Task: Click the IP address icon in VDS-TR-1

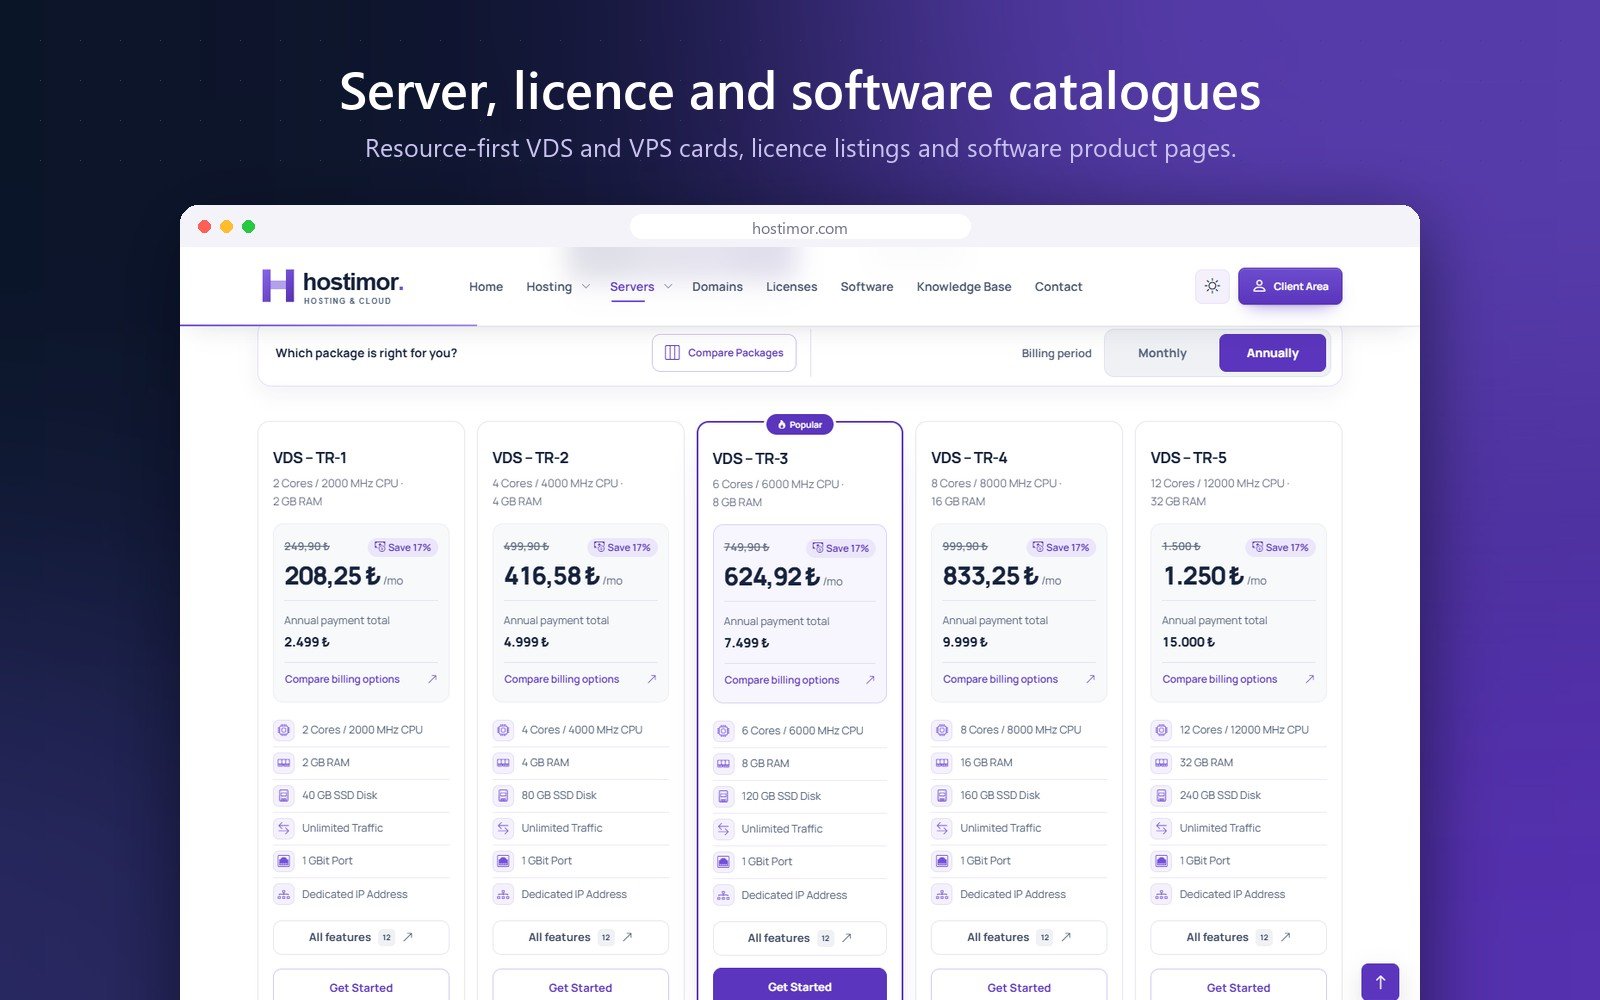Action: (x=284, y=895)
